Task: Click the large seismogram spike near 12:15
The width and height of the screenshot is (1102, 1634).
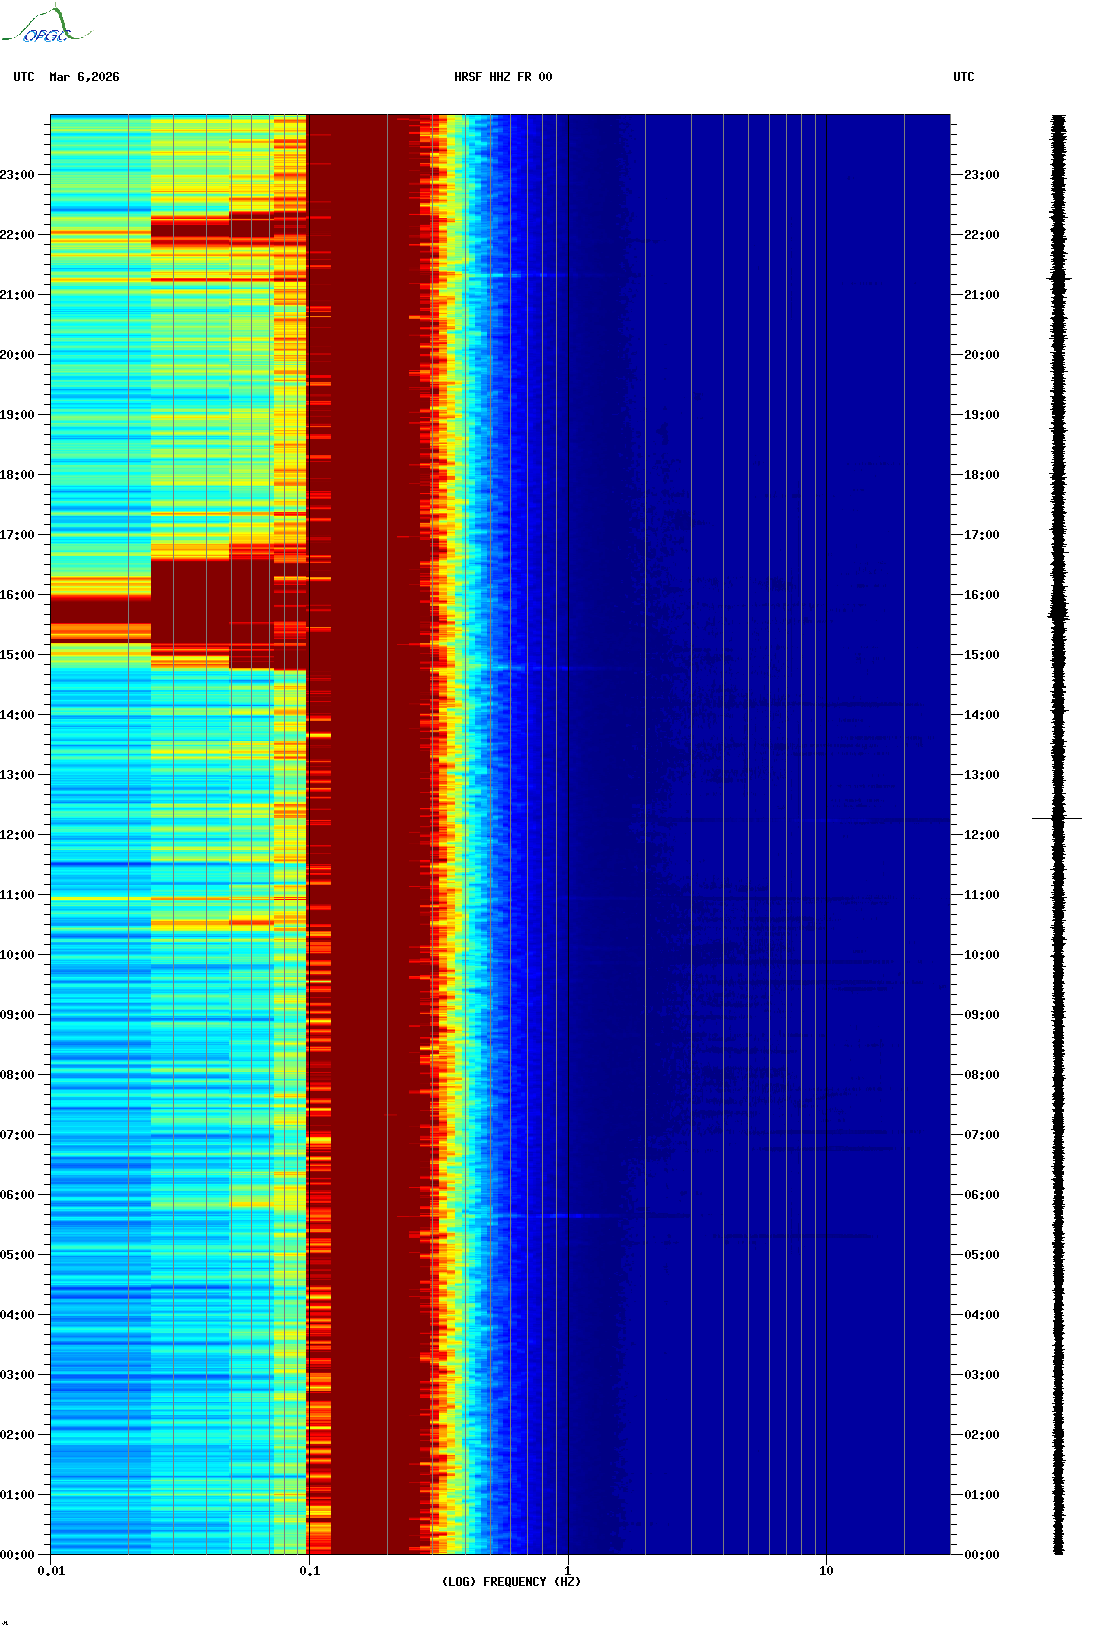Action: (1057, 818)
